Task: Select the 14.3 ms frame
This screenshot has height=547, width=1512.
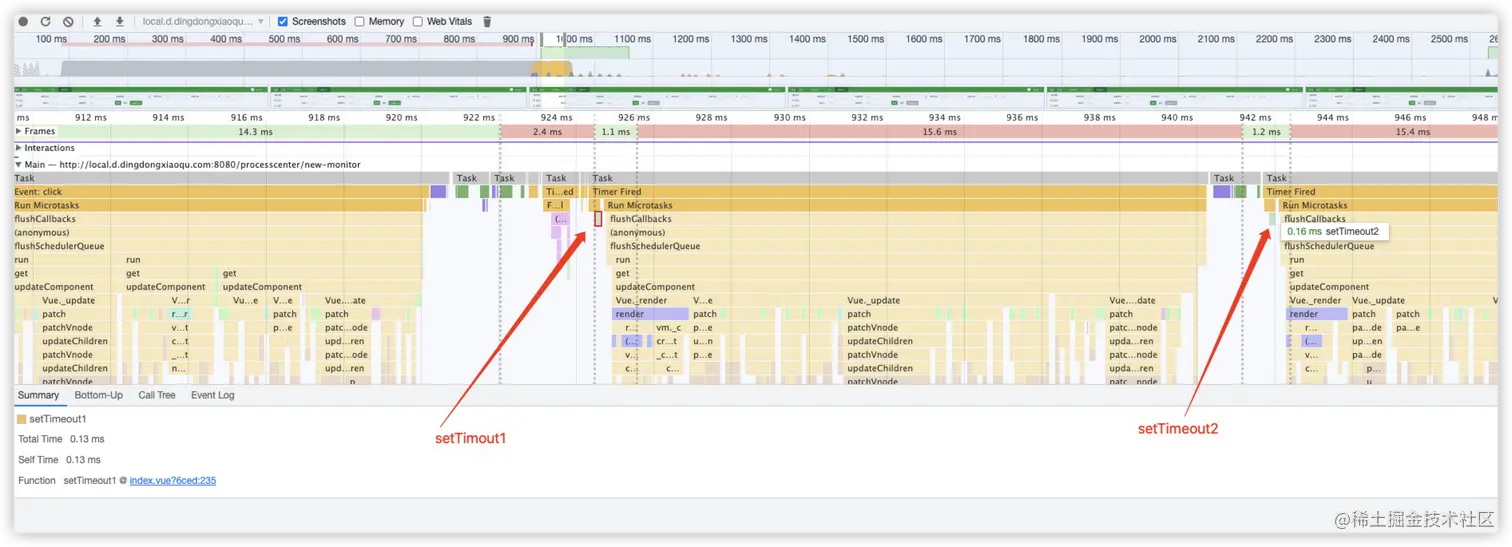Action: click(x=256, y=132)
